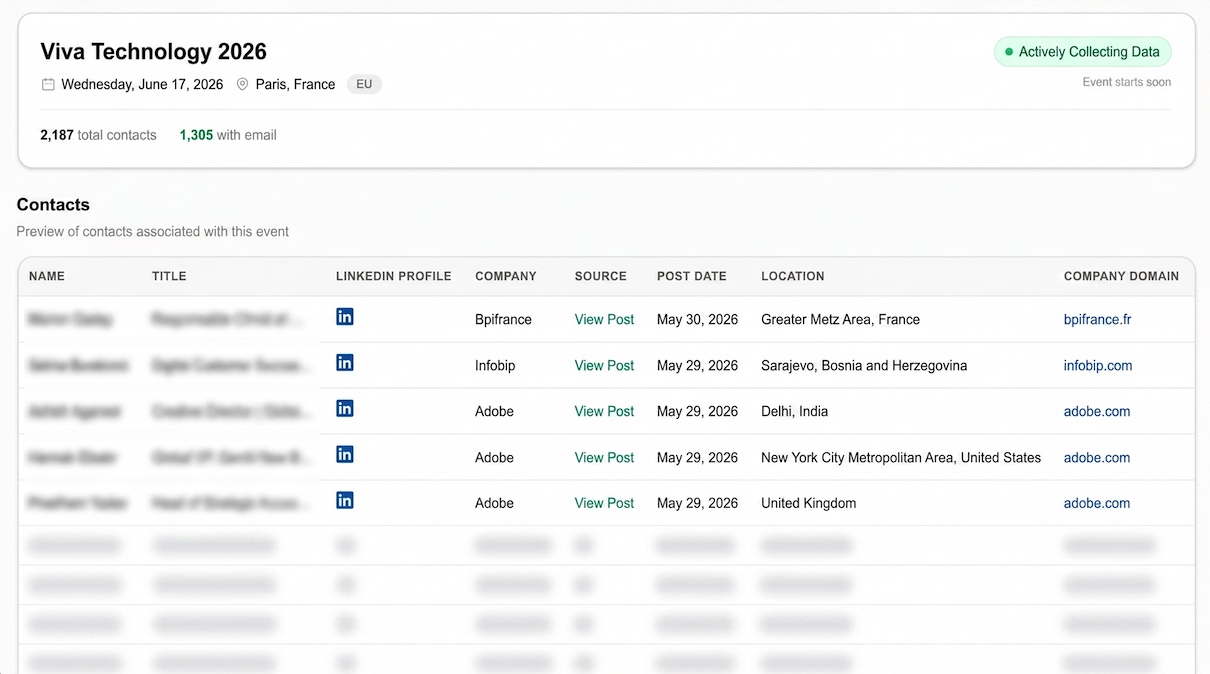1210x674 pixels.
Task: View Post for New York City contact
Action: tap(604, 458)
